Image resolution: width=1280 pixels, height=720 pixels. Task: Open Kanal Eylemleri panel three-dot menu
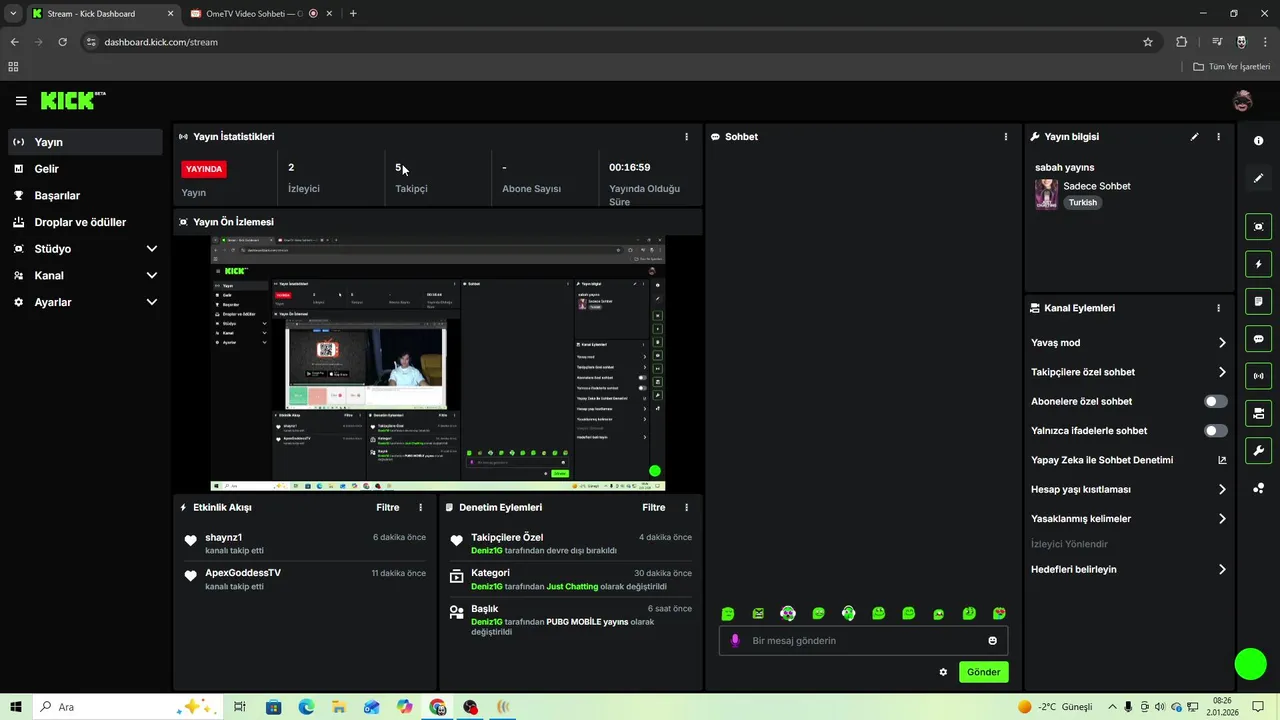coord(1218,309)
